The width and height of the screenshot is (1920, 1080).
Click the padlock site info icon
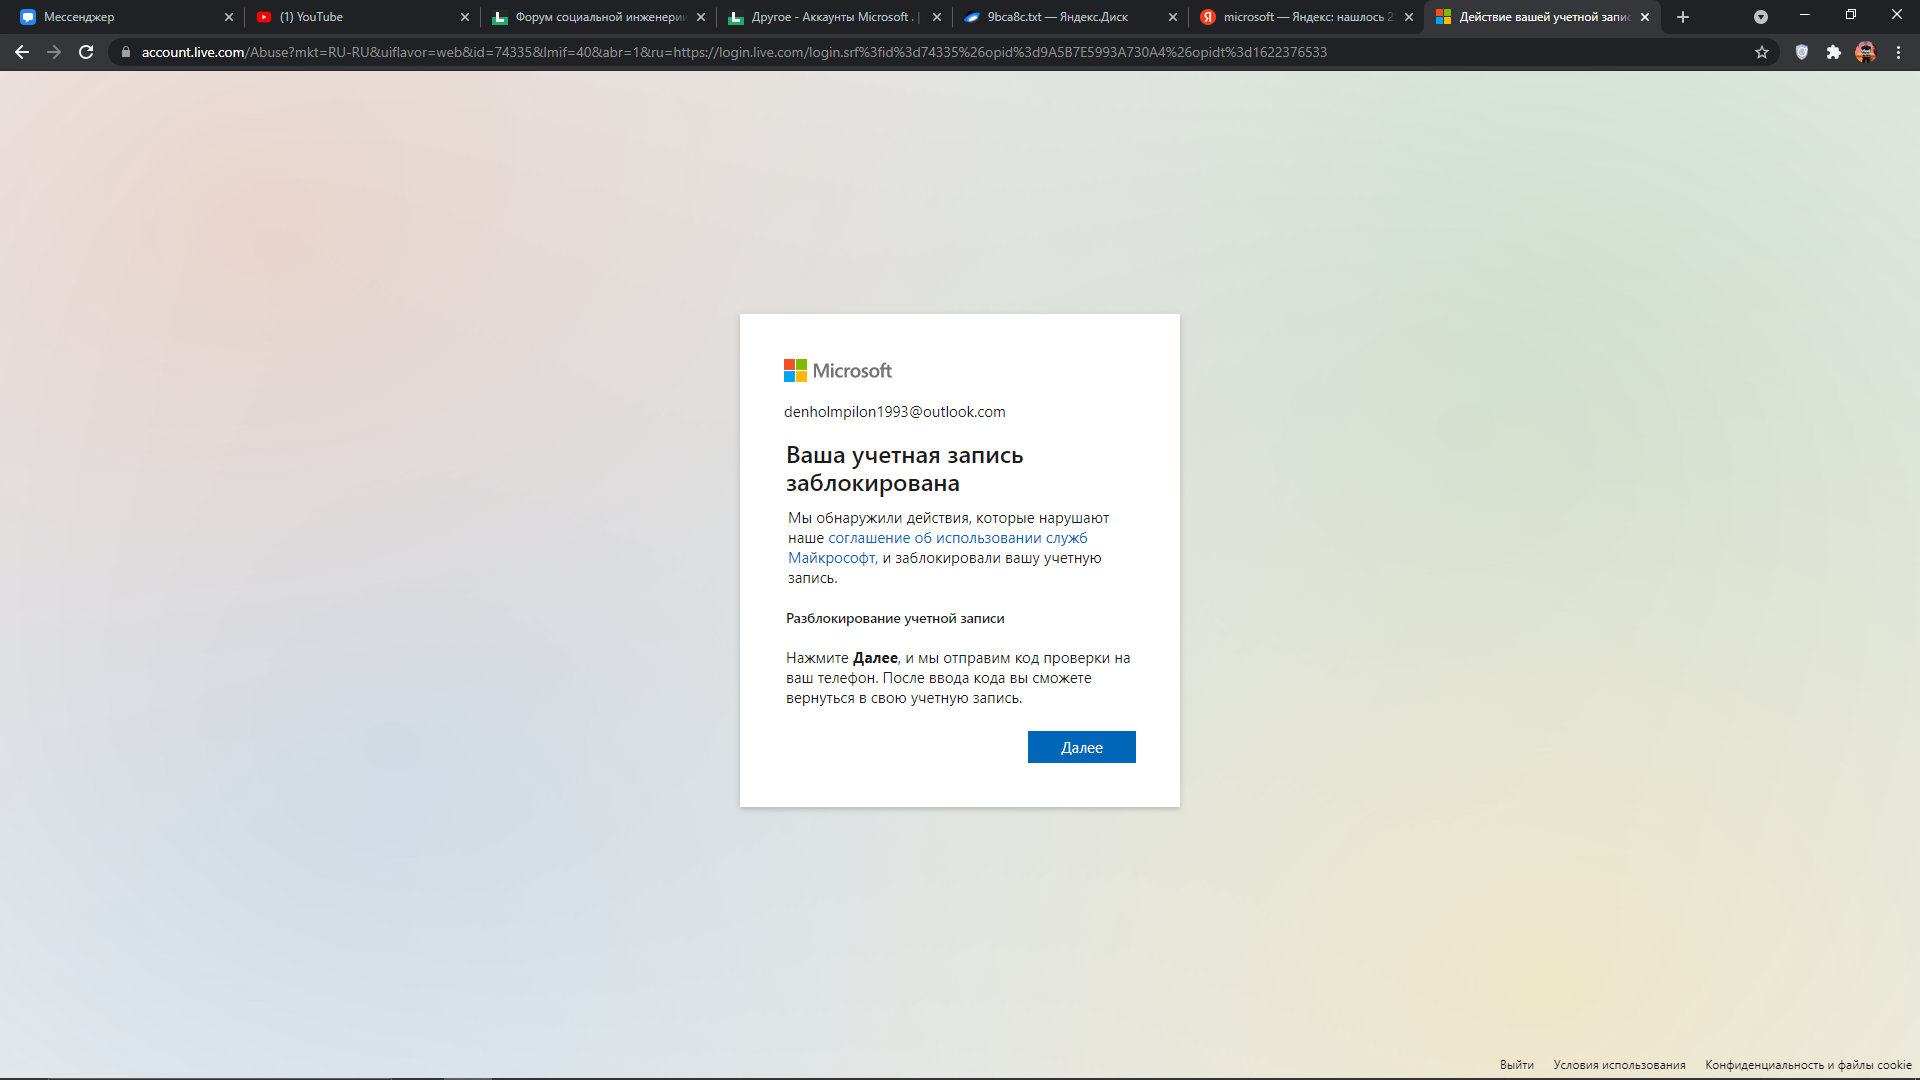pos(126,52)
